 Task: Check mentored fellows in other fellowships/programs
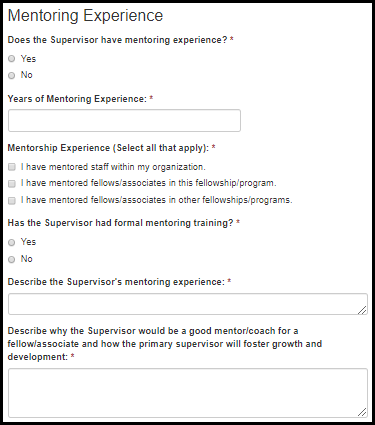12,201
